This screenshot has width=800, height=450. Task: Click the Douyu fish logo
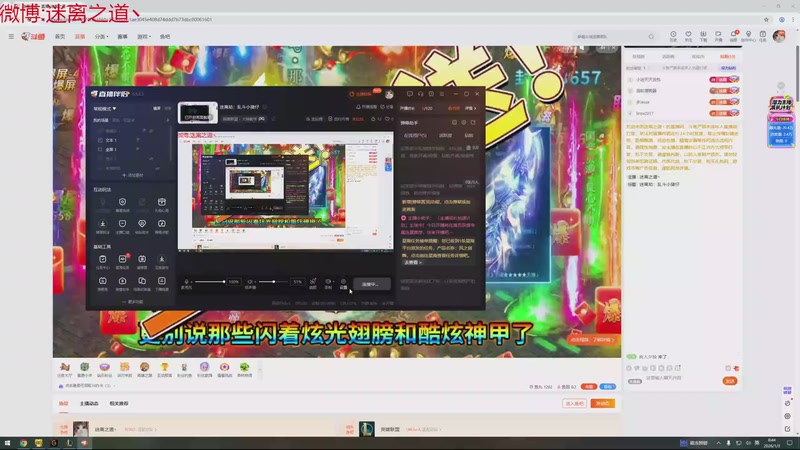33,36
